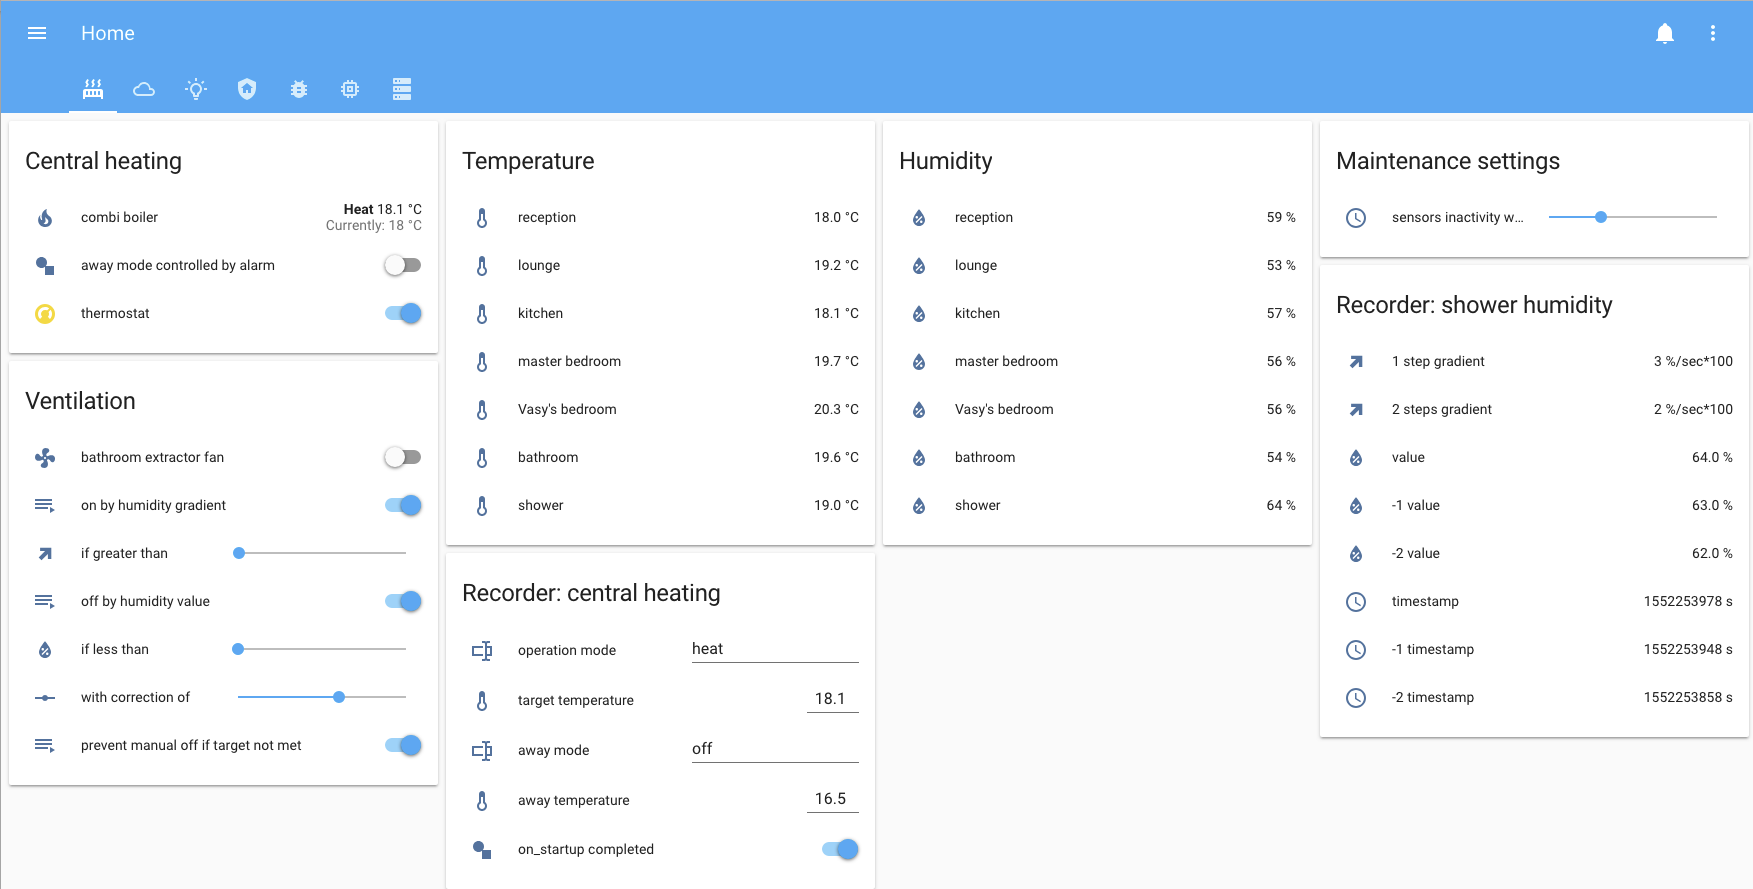
Task: Open the three-dot overflow menu
Action: pyautogui.click(x=1712, y=33)
